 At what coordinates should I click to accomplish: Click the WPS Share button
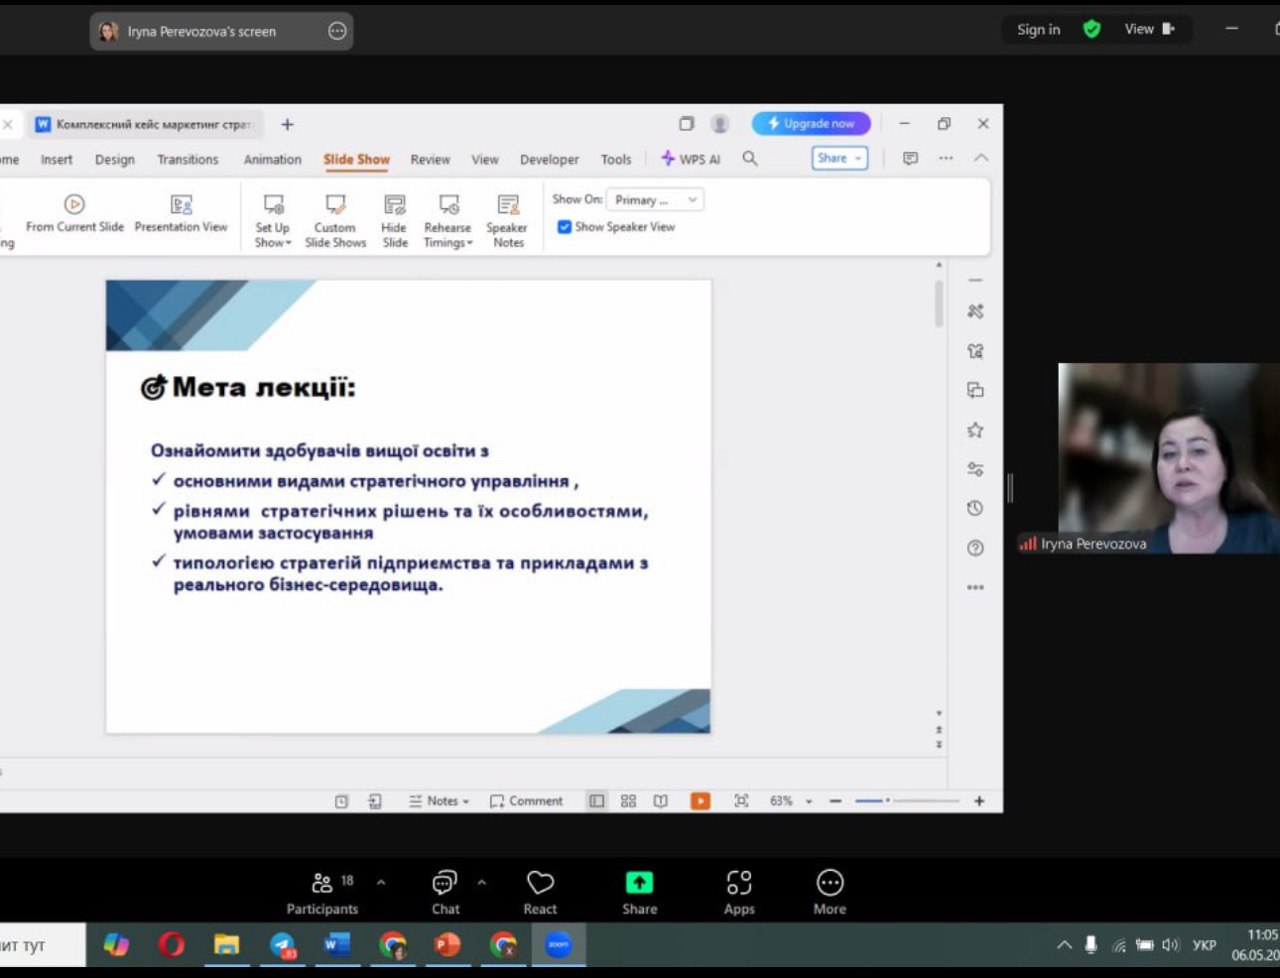click(x=839, y=158)
